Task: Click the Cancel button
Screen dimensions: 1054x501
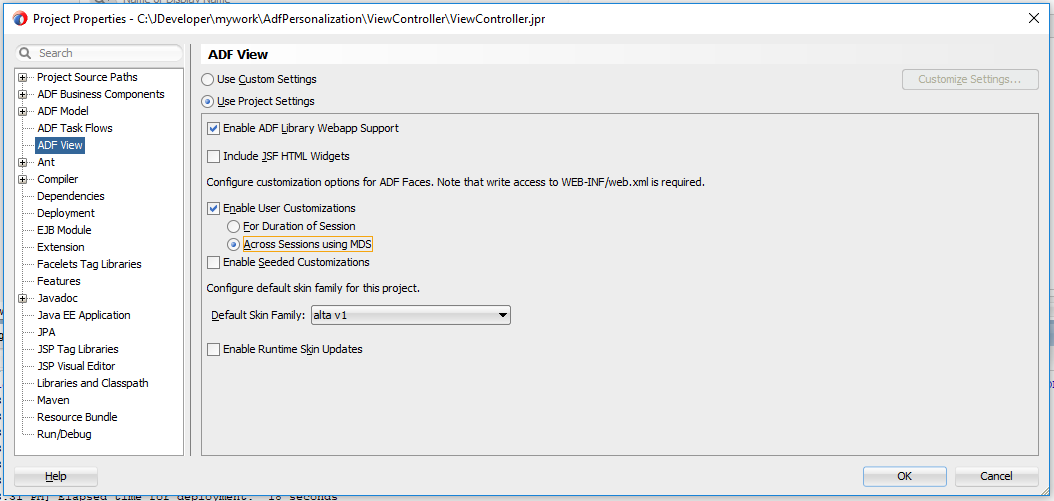Action: click(996, 476)
